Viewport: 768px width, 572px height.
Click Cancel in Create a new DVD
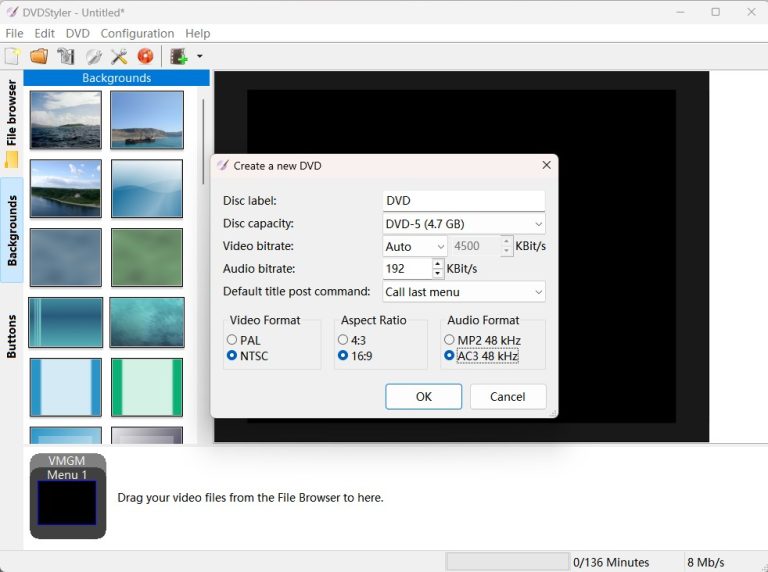(x=508, y=397)
